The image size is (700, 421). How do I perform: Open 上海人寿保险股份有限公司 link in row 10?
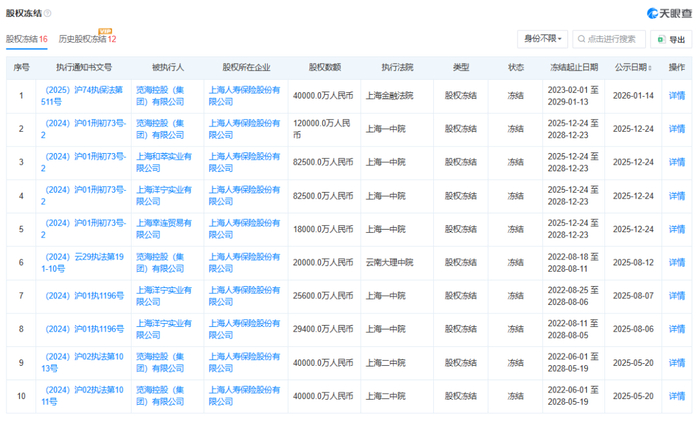pos(244,396)
